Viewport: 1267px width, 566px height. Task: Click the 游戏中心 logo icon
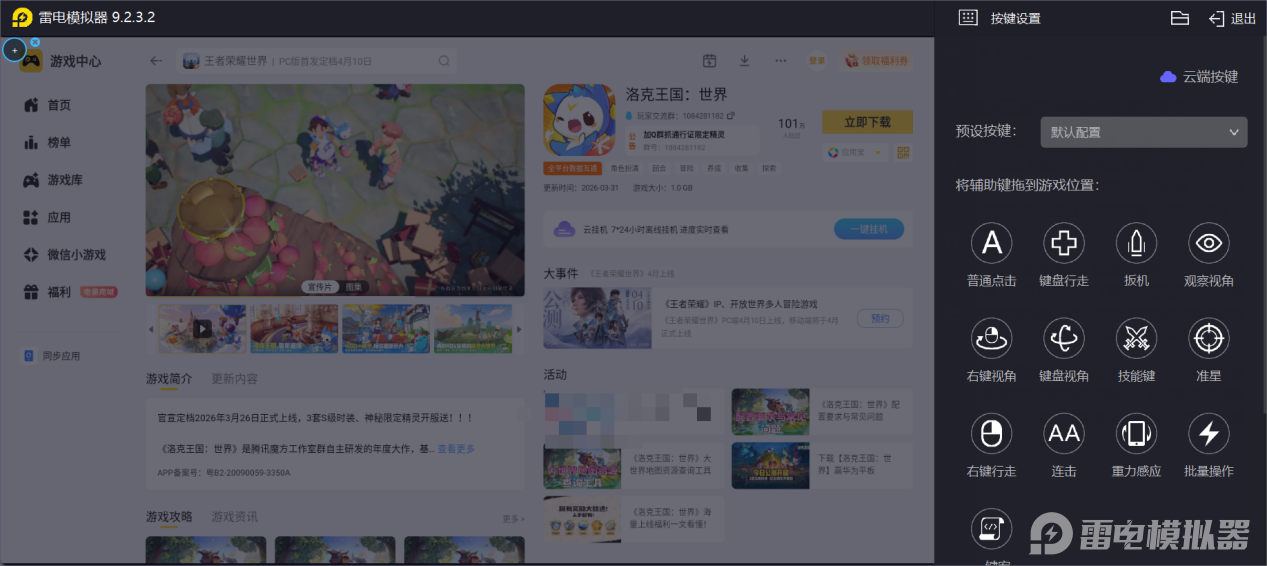click(32, 62)
